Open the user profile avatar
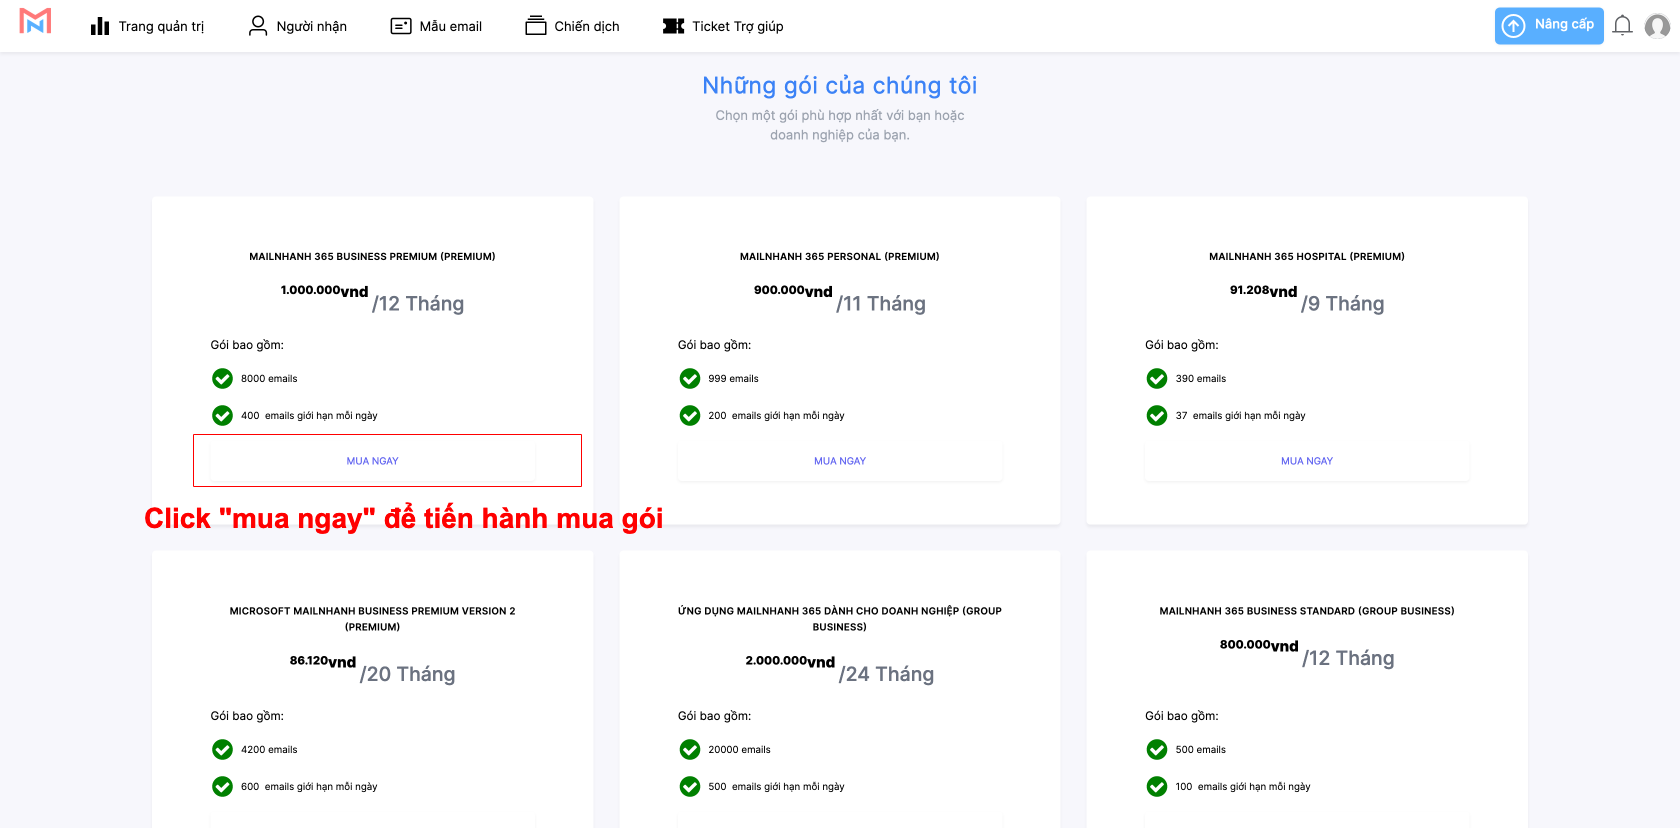 pos(1657,26)
